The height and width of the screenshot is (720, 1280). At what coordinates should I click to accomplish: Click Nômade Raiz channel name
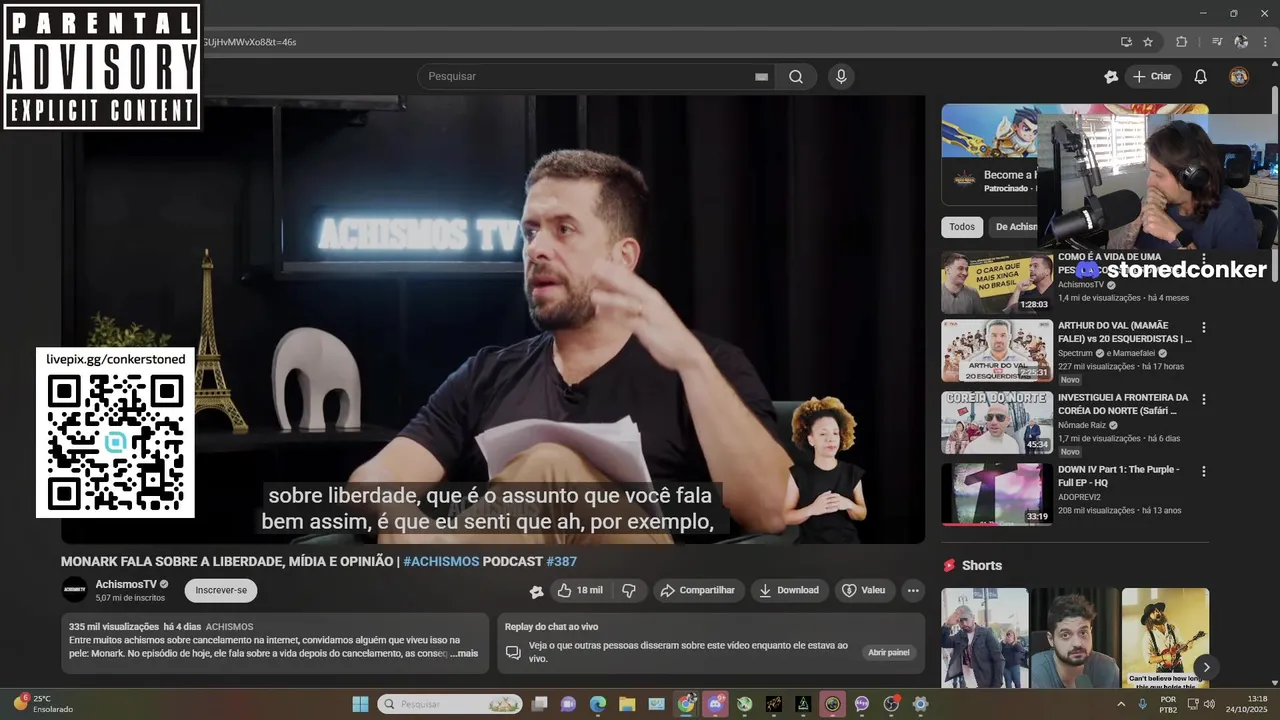(1082, 425)
